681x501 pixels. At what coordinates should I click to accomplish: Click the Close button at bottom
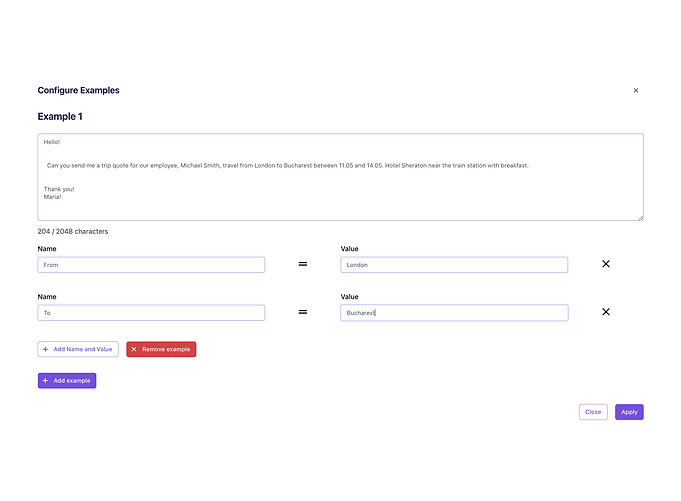tap(593, 412)
